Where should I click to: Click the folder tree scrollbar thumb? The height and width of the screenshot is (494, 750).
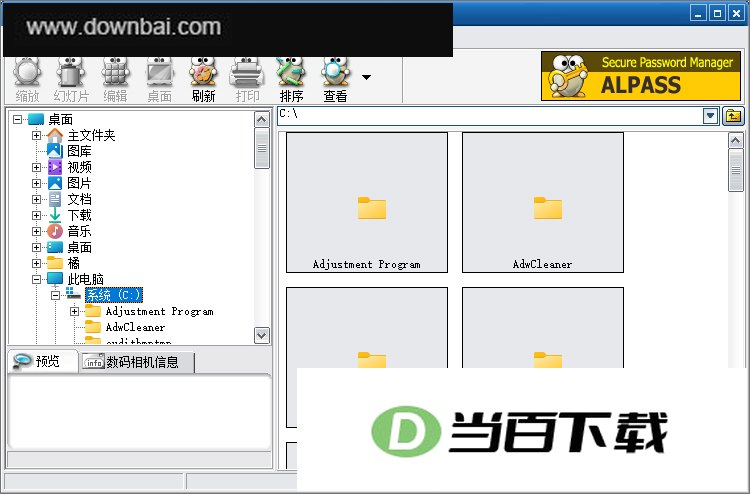point(262,148)
